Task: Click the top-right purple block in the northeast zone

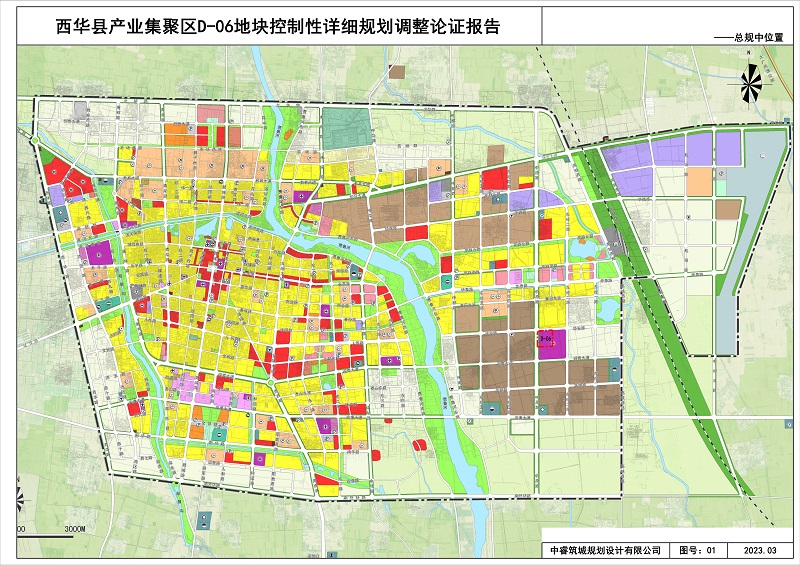Action: click(729, 148)
